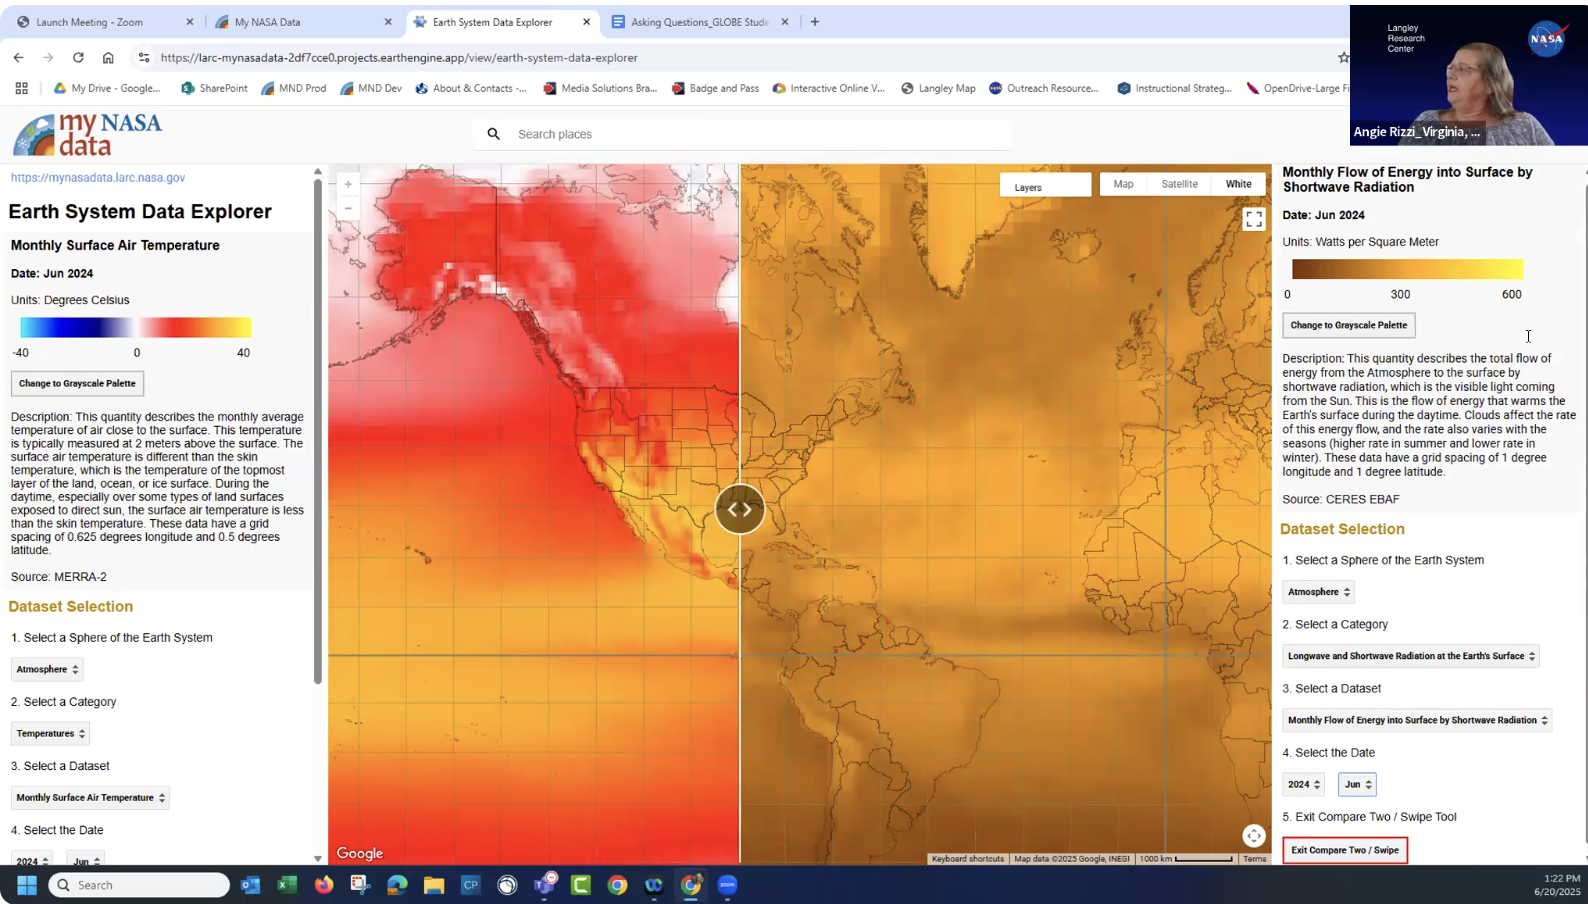
Task: Close the Earth System Data Explorer tab
Action: click(586, 22)
